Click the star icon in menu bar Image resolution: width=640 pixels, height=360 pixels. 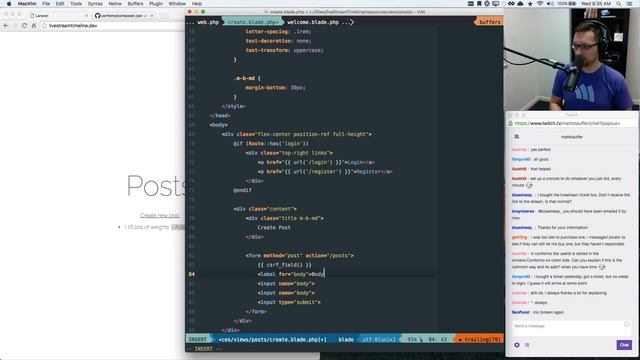pyautogui.click(x=530, y=4)
